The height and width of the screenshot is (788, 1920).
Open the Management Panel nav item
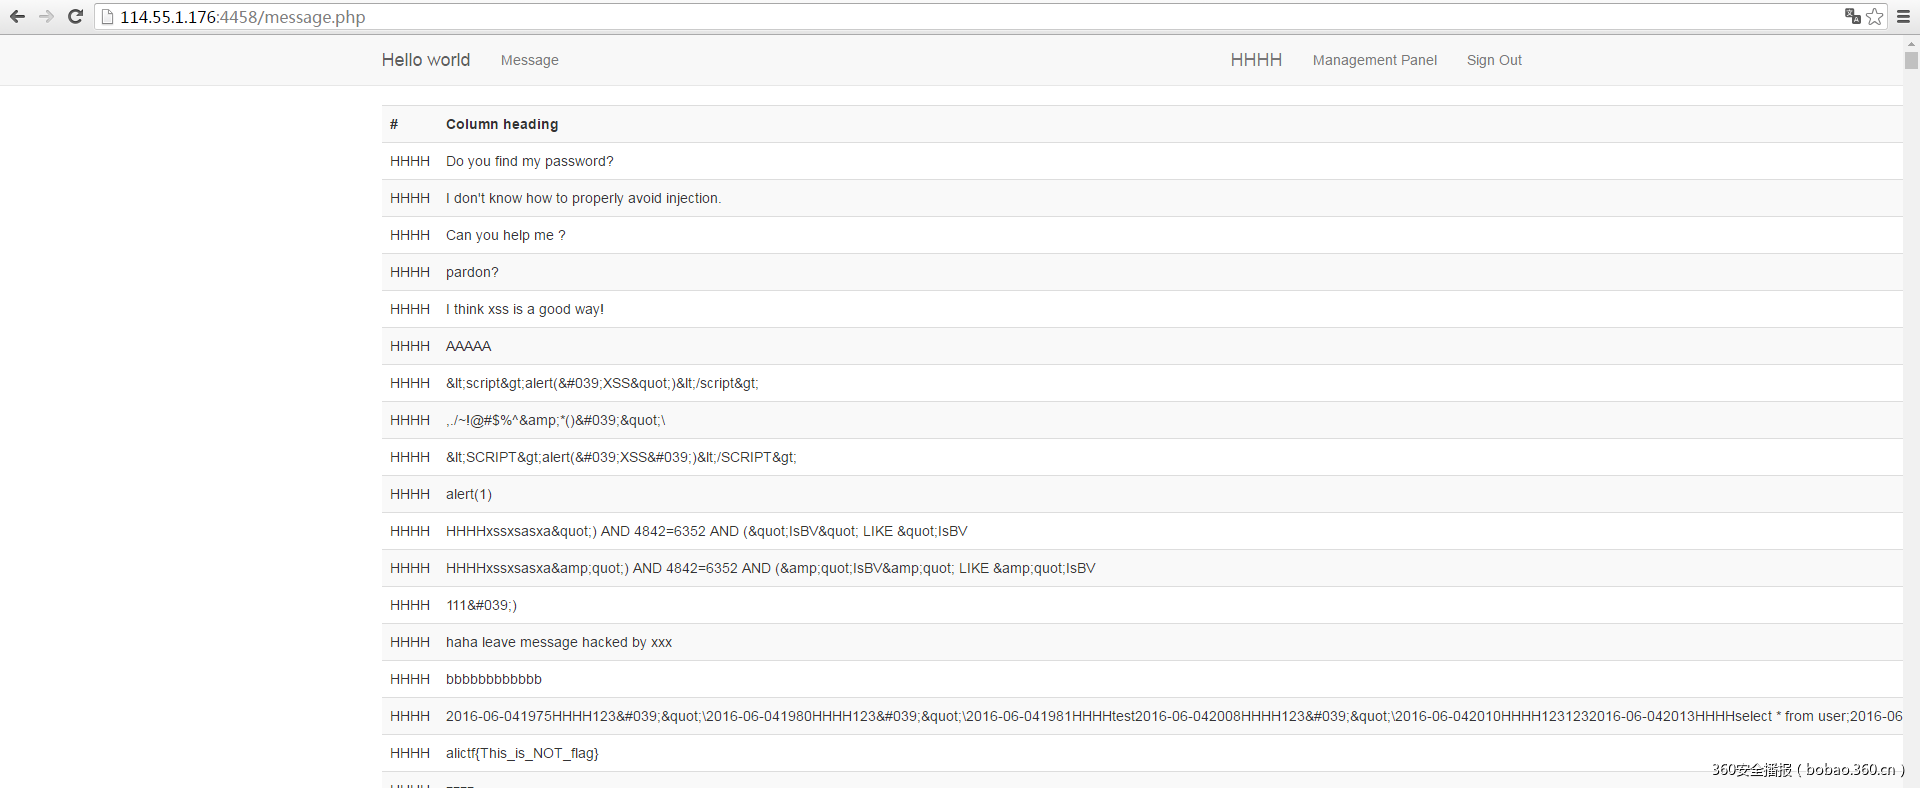click(x=1374, y=60)
